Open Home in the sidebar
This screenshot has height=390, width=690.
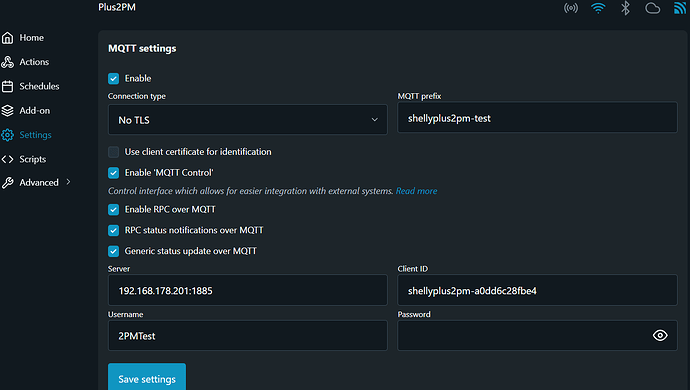point(31,38)
